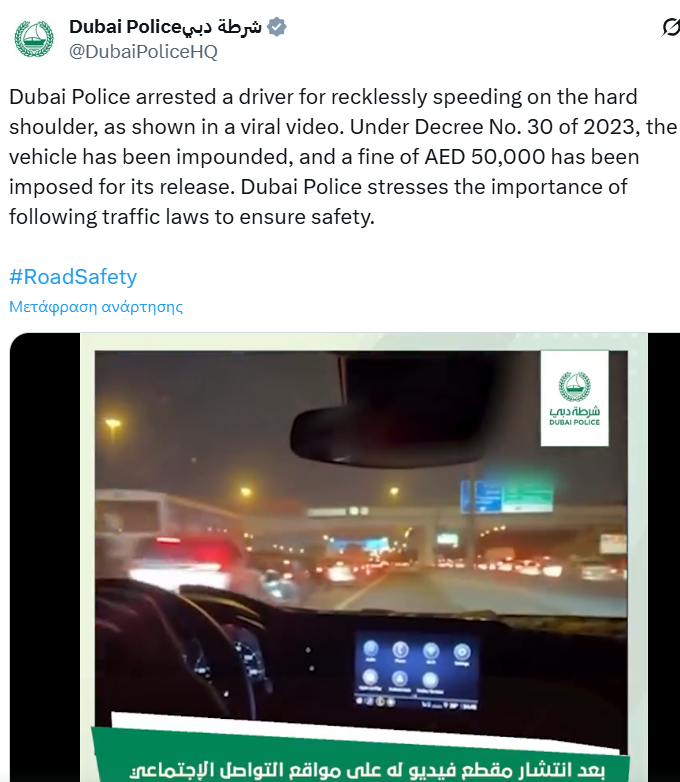680x782 pixels.
Task: Click the Dubai Police logo watermark in video
Action: (x=574, y=398)
